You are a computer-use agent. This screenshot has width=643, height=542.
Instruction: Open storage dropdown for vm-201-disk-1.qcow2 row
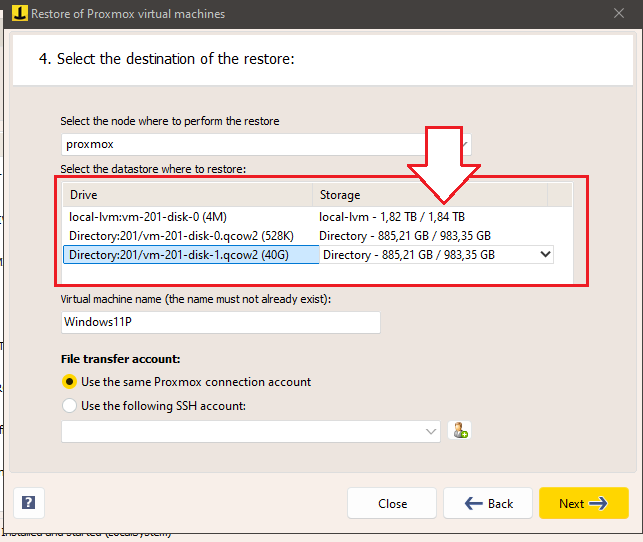544,255
